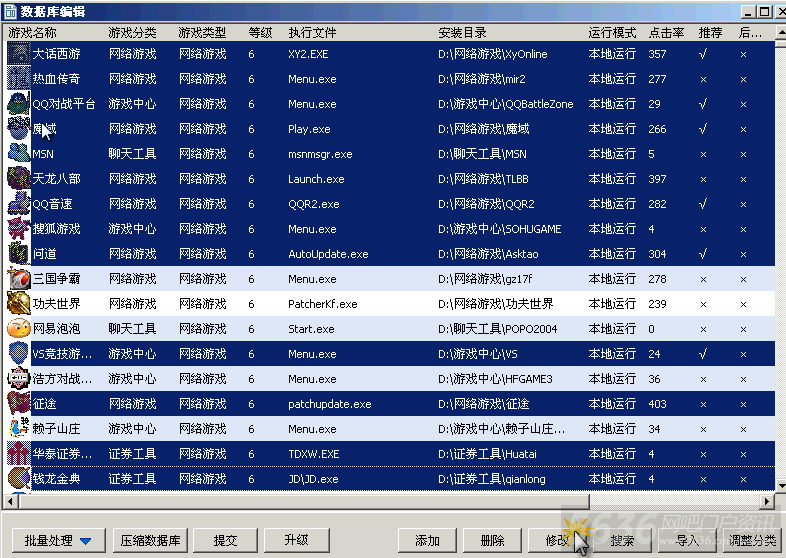Click the 修改 button
Screen dimensions: 786x558
557,540
